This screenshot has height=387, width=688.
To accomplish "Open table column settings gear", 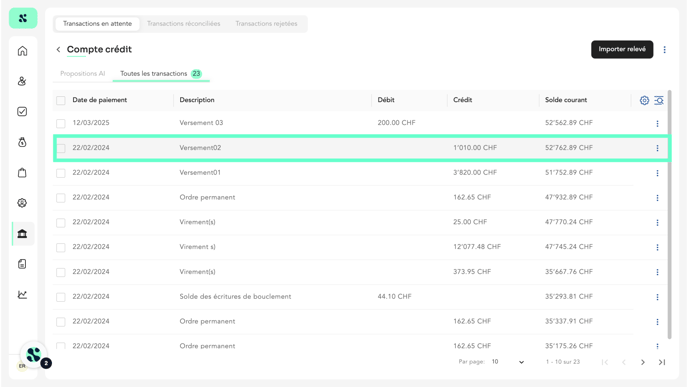I will pos(644,100).
